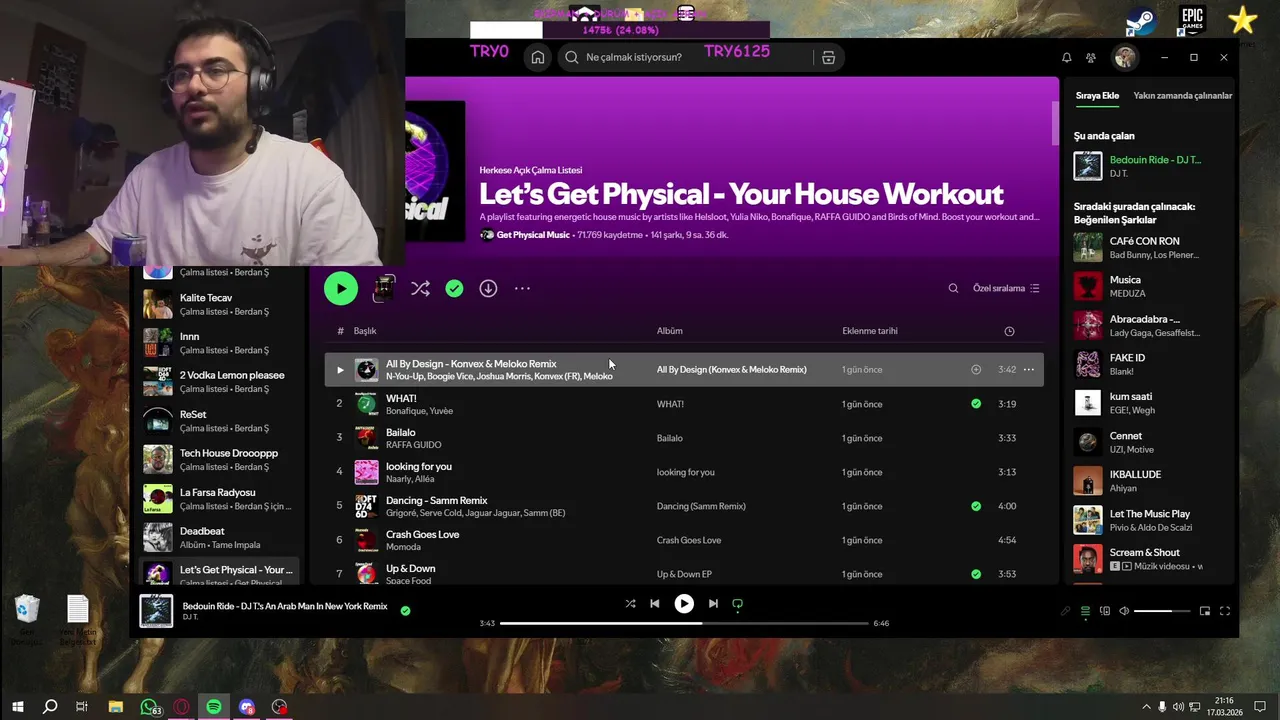
Task: Click the now-playing Bedouin Ride cover art
Action: [x=156, y=611]
